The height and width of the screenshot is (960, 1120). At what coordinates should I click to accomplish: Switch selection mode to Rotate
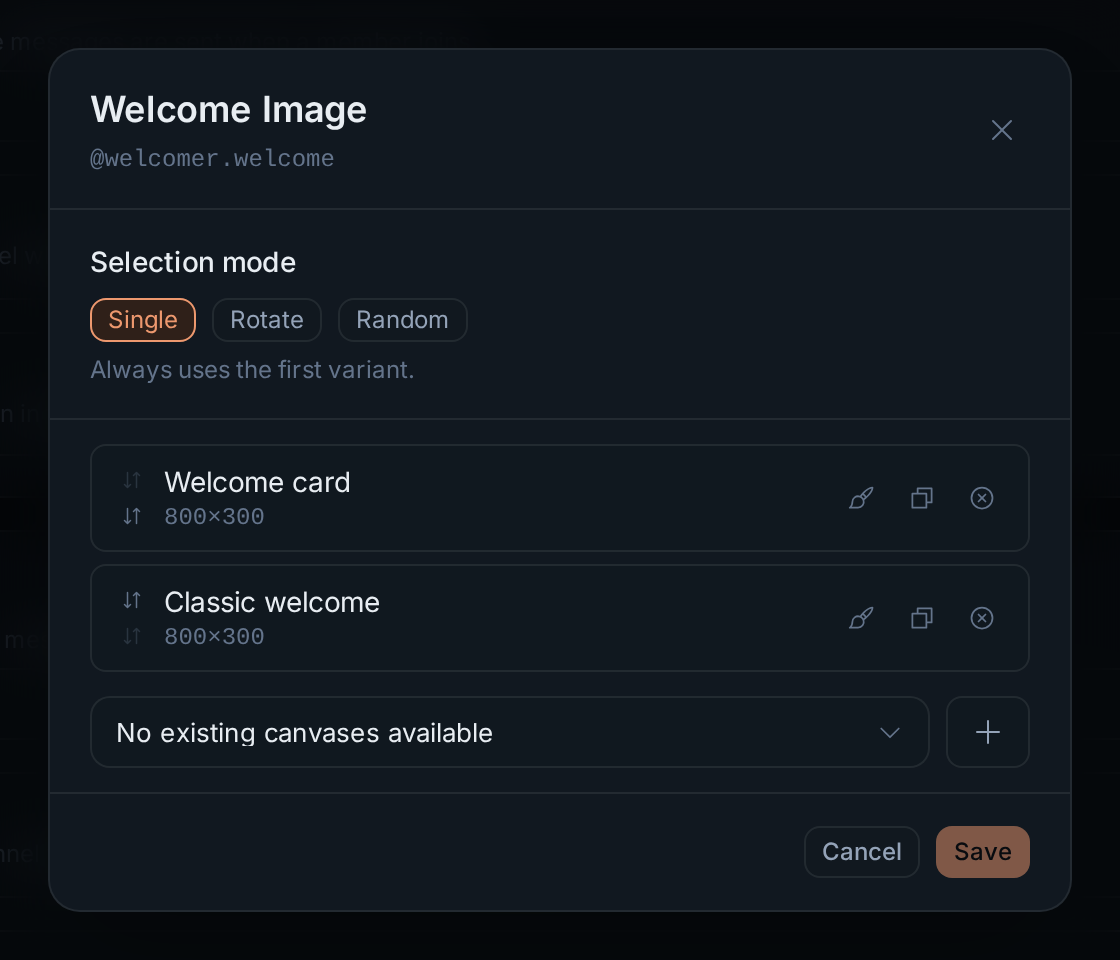coord(266,320)
